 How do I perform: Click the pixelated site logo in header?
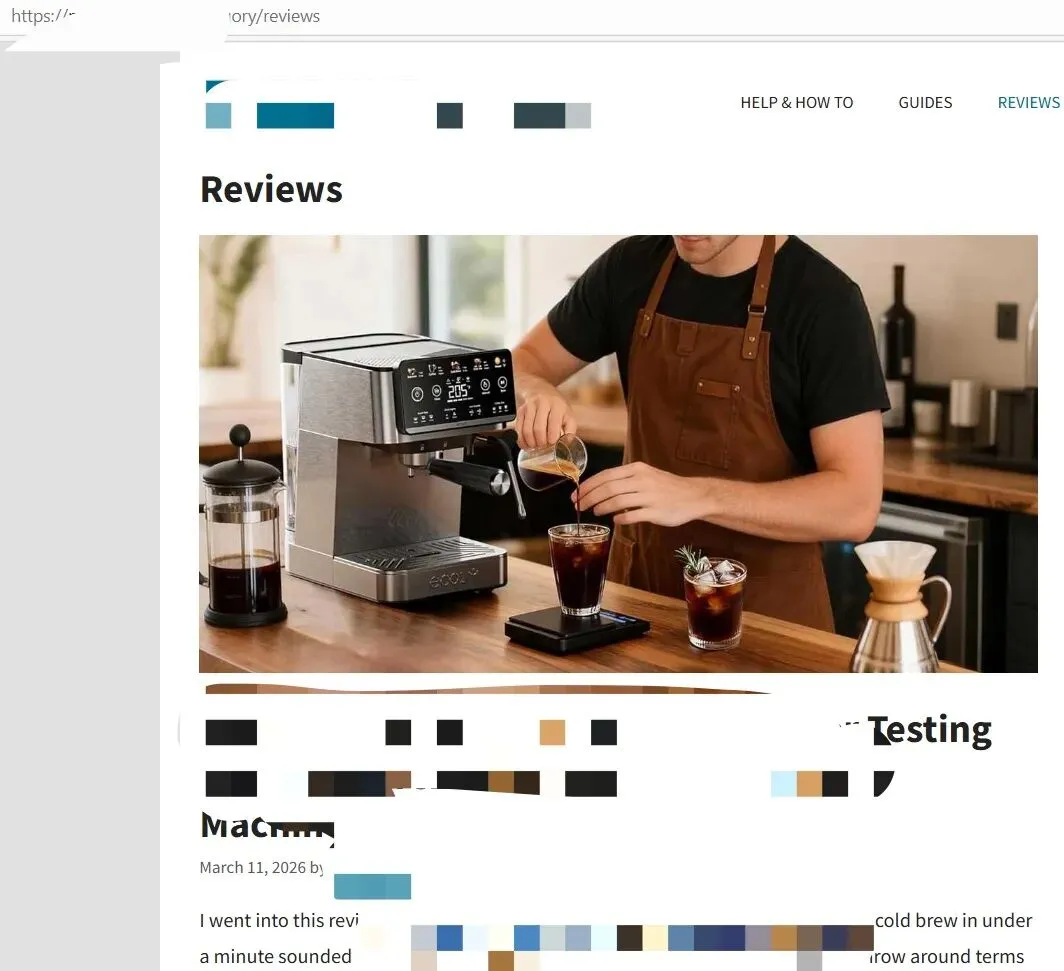(398, 115)
